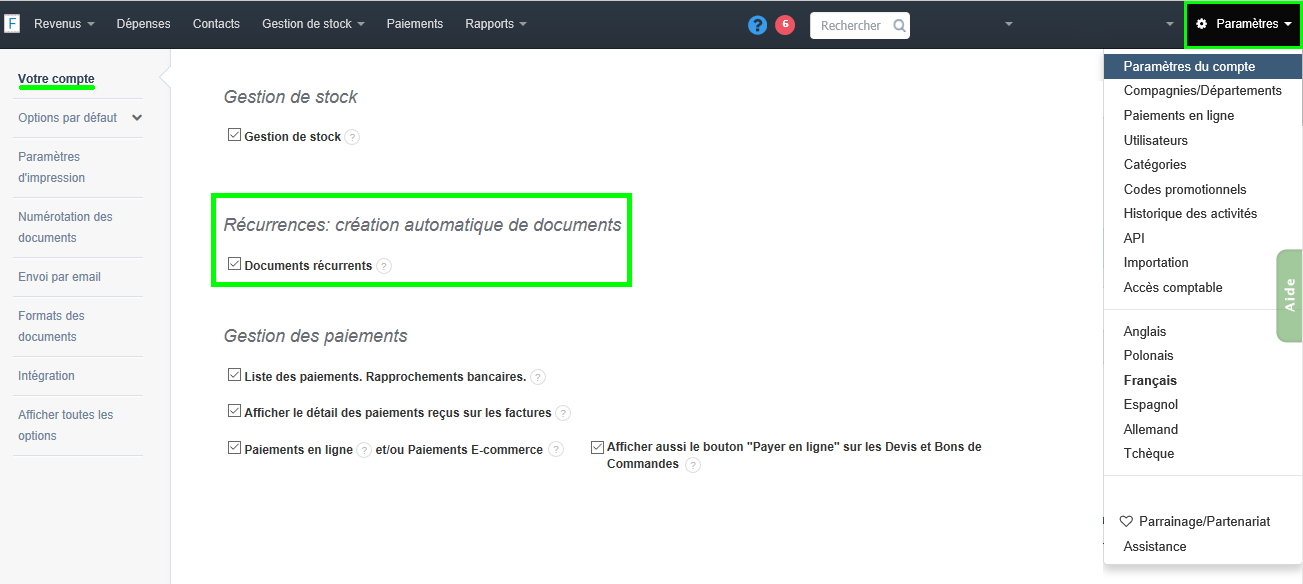This screenshot has width=1303, height=584.
Task: Click the F logo in the top-left corner
Action: tap(13, 22)
